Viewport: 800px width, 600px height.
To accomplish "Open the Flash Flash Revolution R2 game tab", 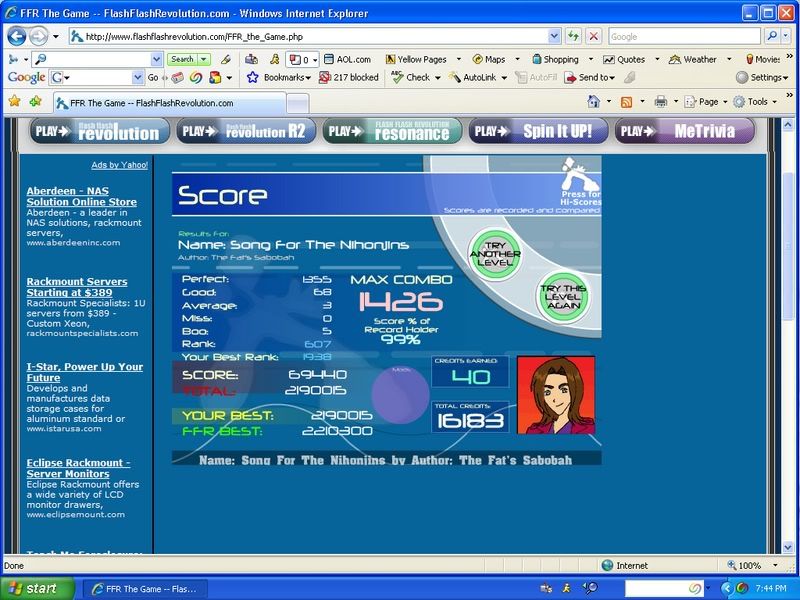I will (246, 131).
